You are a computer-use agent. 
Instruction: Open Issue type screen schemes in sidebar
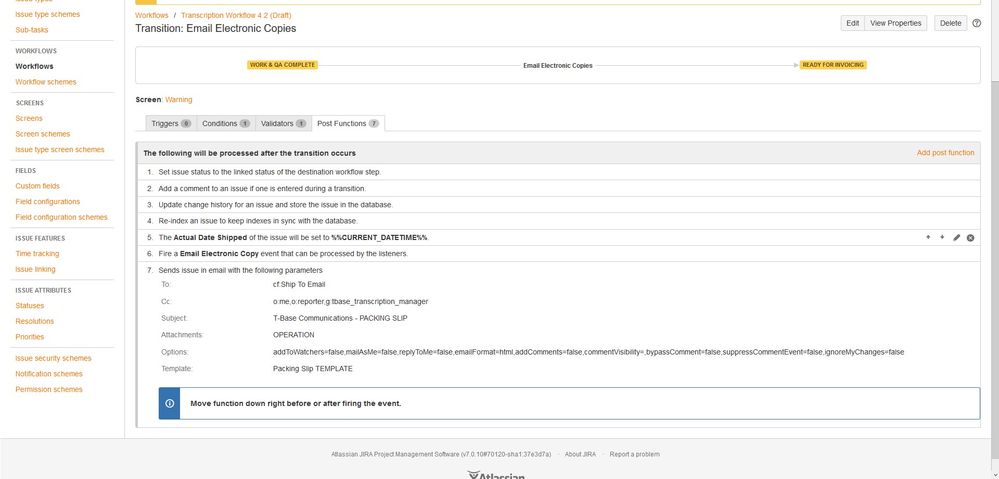coord(60,150)
